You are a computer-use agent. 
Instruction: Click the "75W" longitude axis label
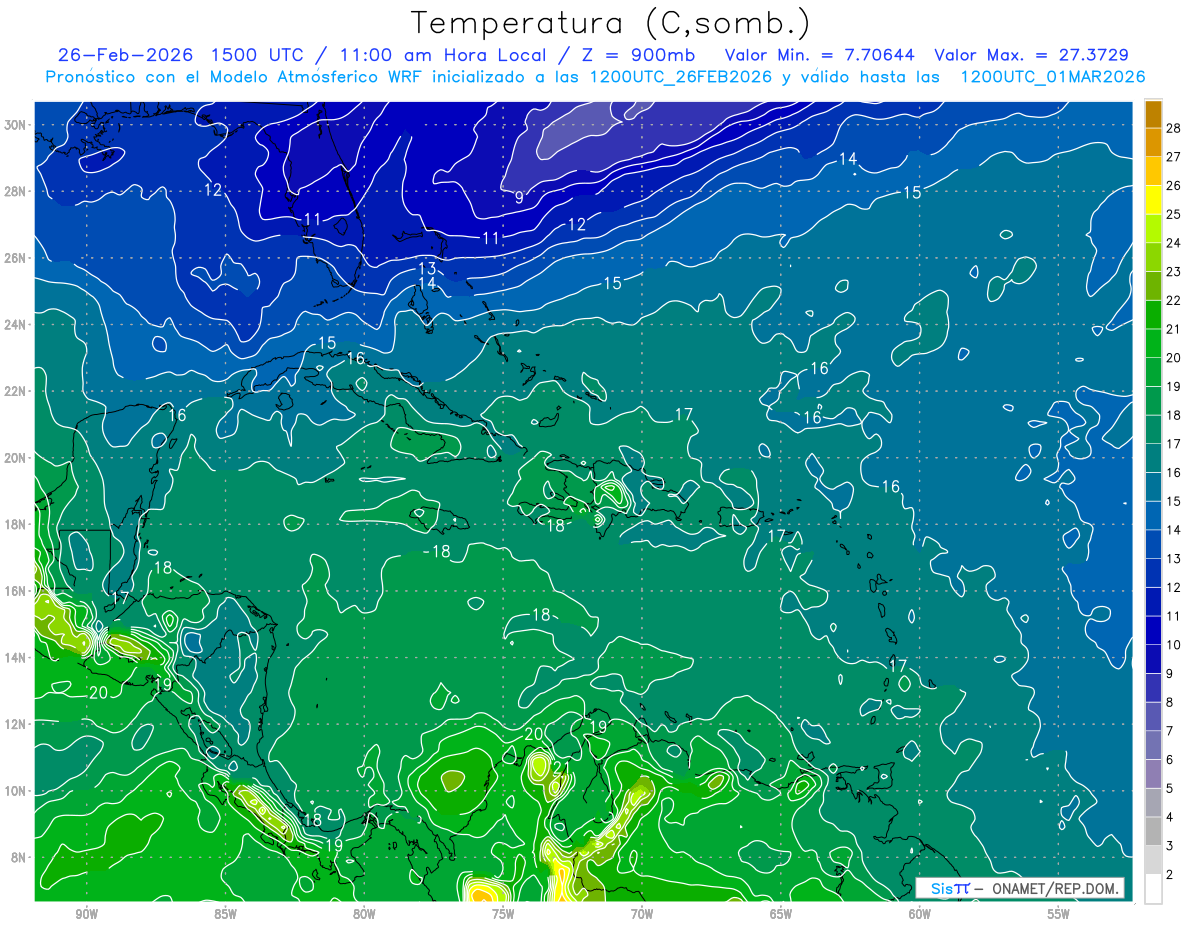click(x=503, y=914)
